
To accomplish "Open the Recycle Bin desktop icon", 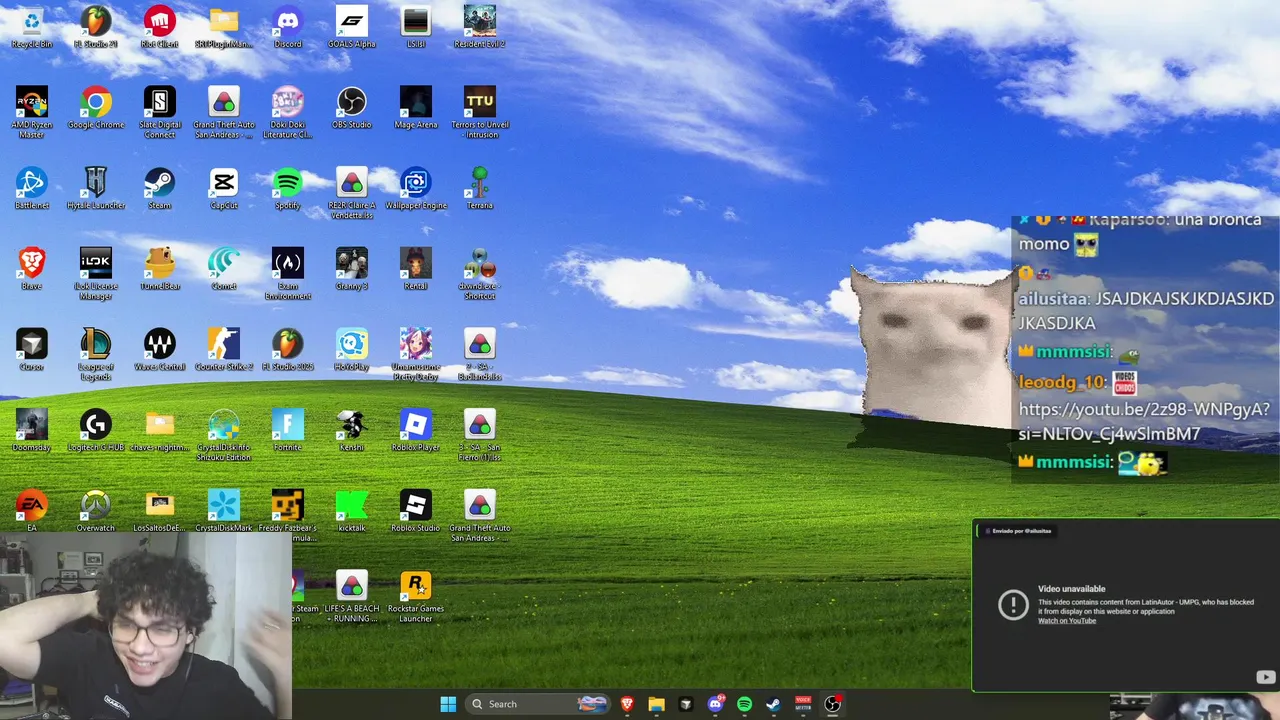I will (32, 26).
